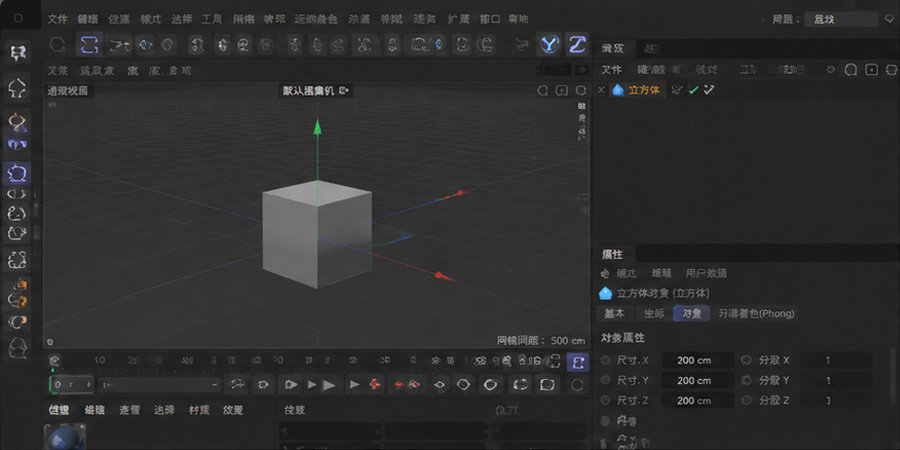
Task: Open the 用户数据 menu in attributes
Action: (x=706, y=273)
